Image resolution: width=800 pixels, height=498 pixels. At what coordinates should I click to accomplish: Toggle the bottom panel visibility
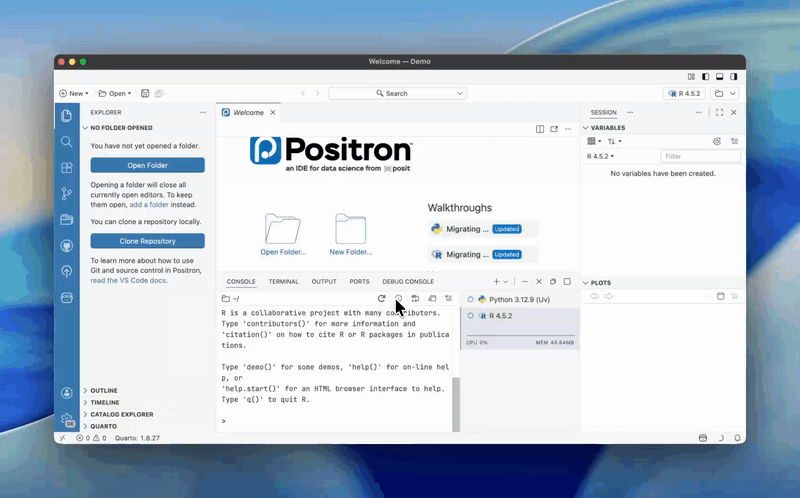(719, 77)
